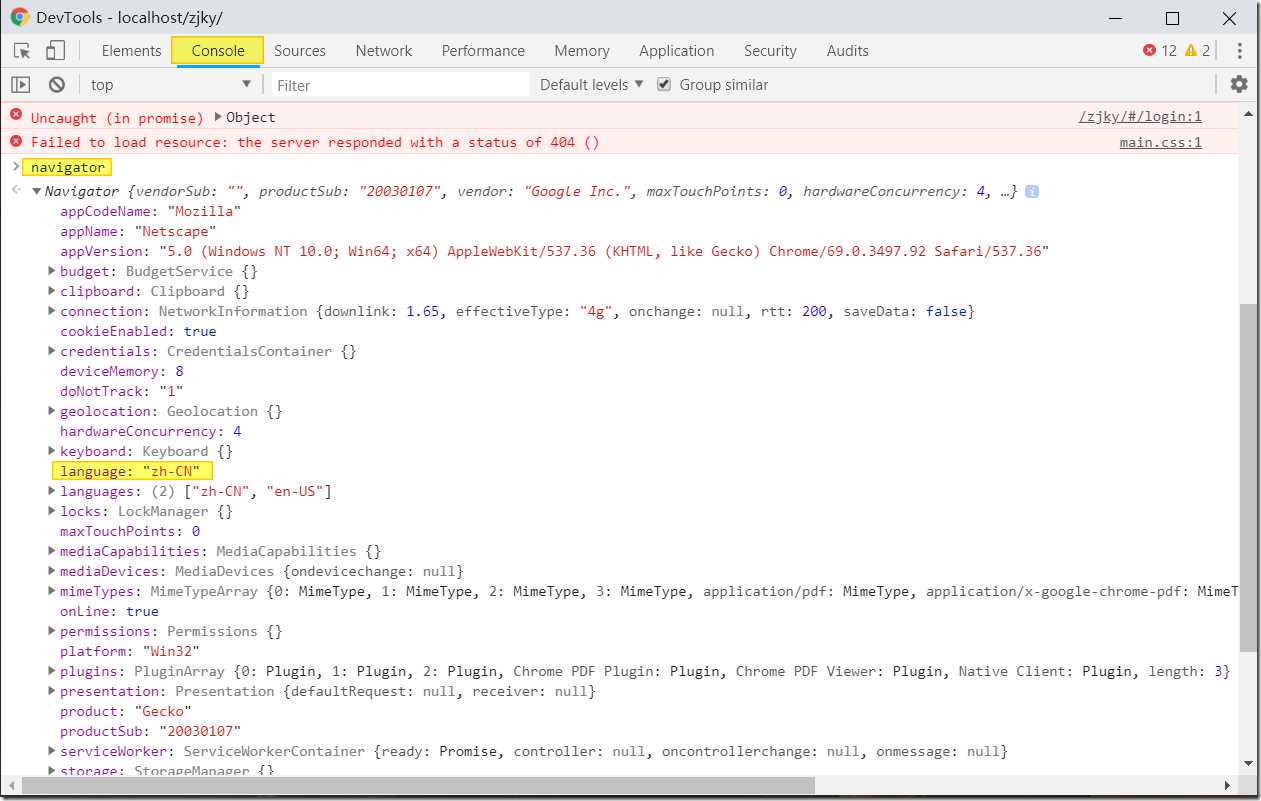Expand the mediaCapabilities property

(x=52, y=551)
